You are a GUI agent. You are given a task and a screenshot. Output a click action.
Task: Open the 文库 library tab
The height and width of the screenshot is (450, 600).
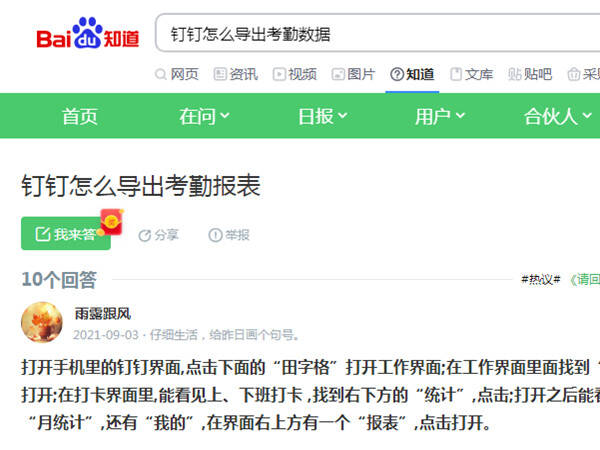[x=471, y=74]
